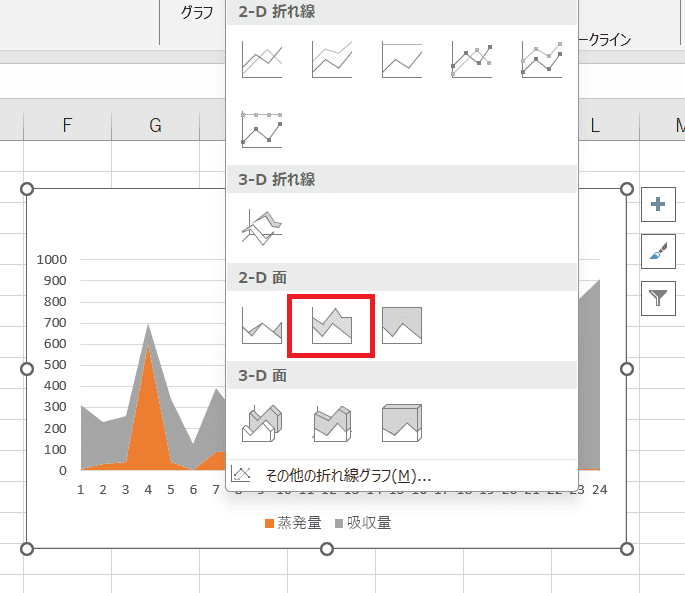Click the chart's bottom-center resize handle

coord(327,549)
